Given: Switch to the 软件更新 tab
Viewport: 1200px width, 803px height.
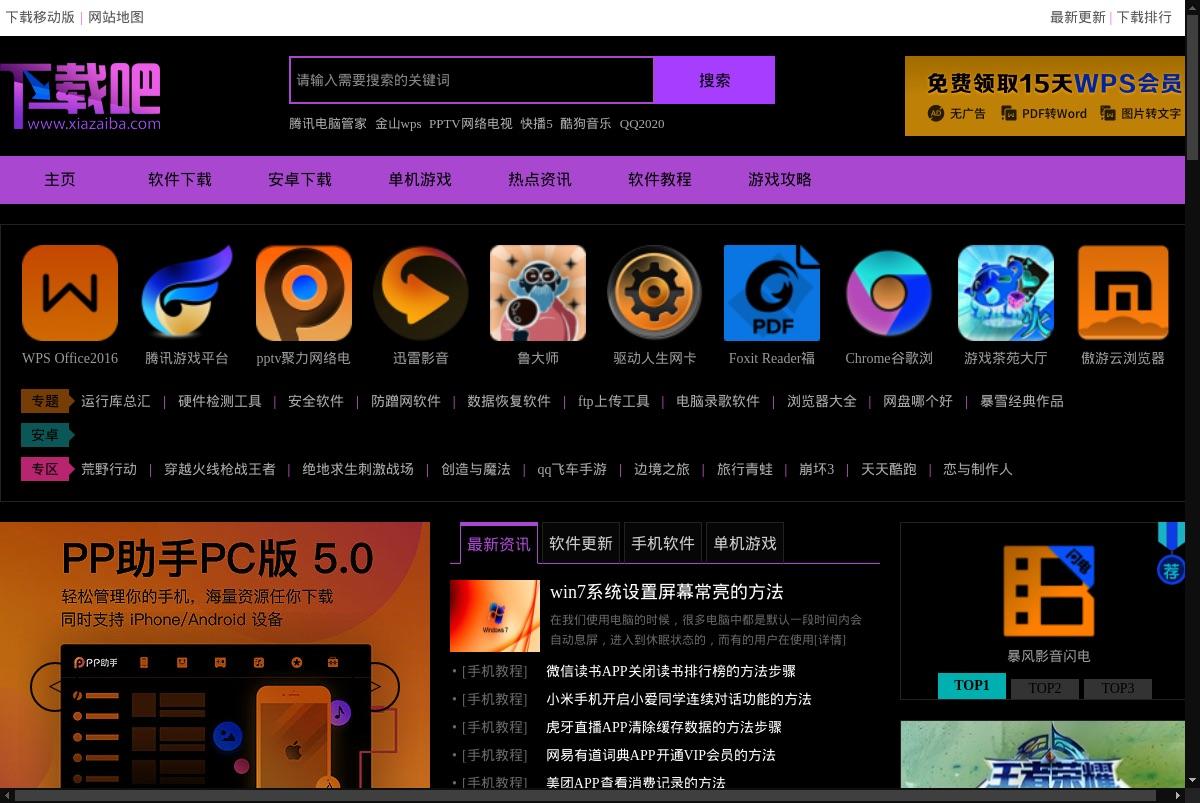Looking at the screenshot, I should tap(581, 543).
